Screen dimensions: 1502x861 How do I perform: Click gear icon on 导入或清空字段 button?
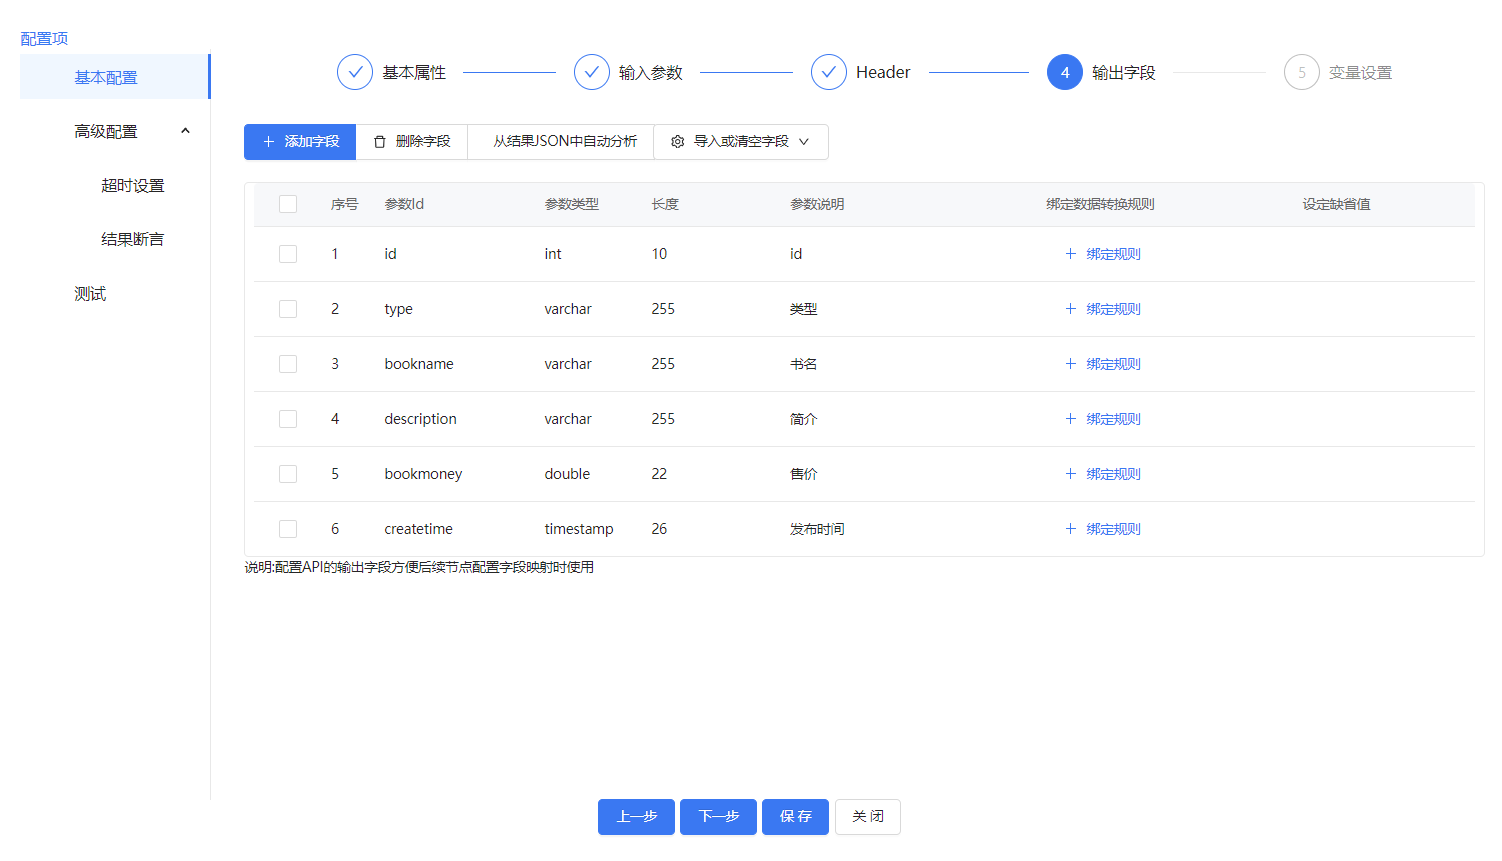pyautogui.click(x=678, y=142)
